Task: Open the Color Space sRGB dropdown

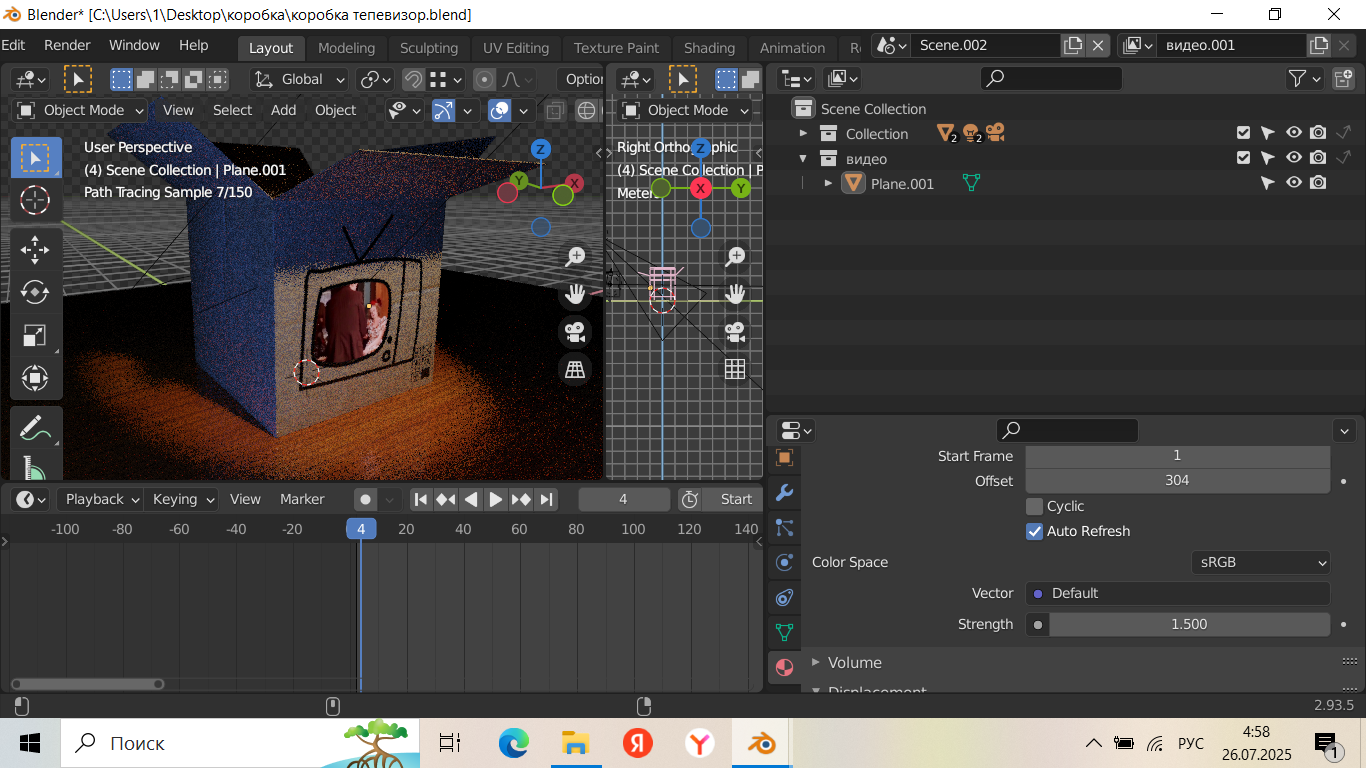Action: pyautogui.click(x=1260, y=562)
